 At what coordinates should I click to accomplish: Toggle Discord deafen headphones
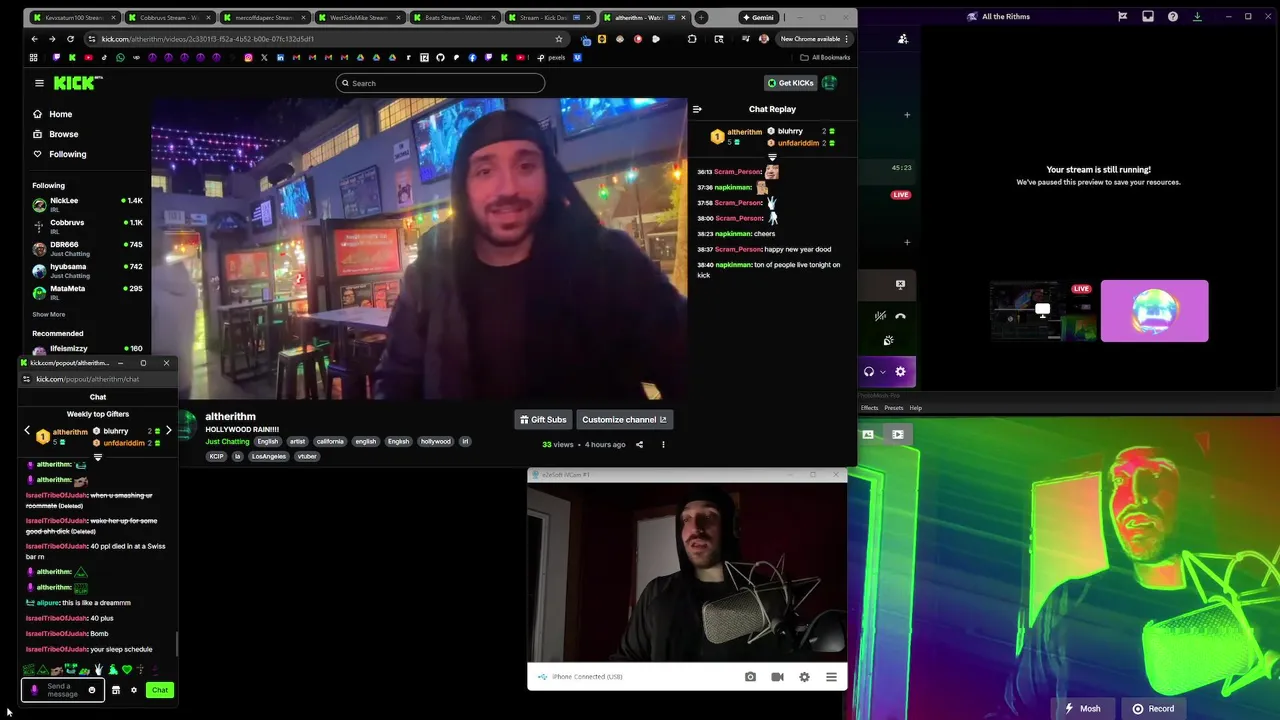(x=869, y=372)
